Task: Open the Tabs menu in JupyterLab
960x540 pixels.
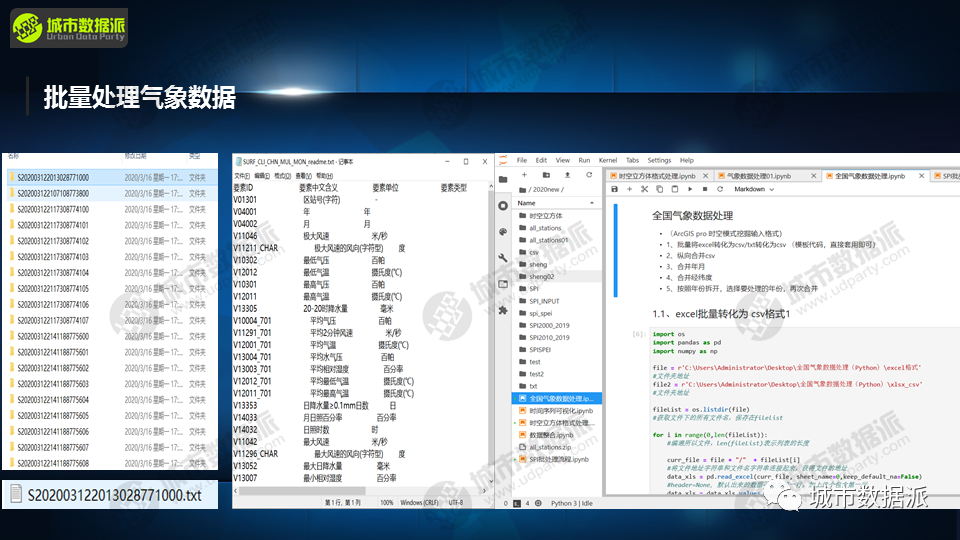Action: click(632, 160)
